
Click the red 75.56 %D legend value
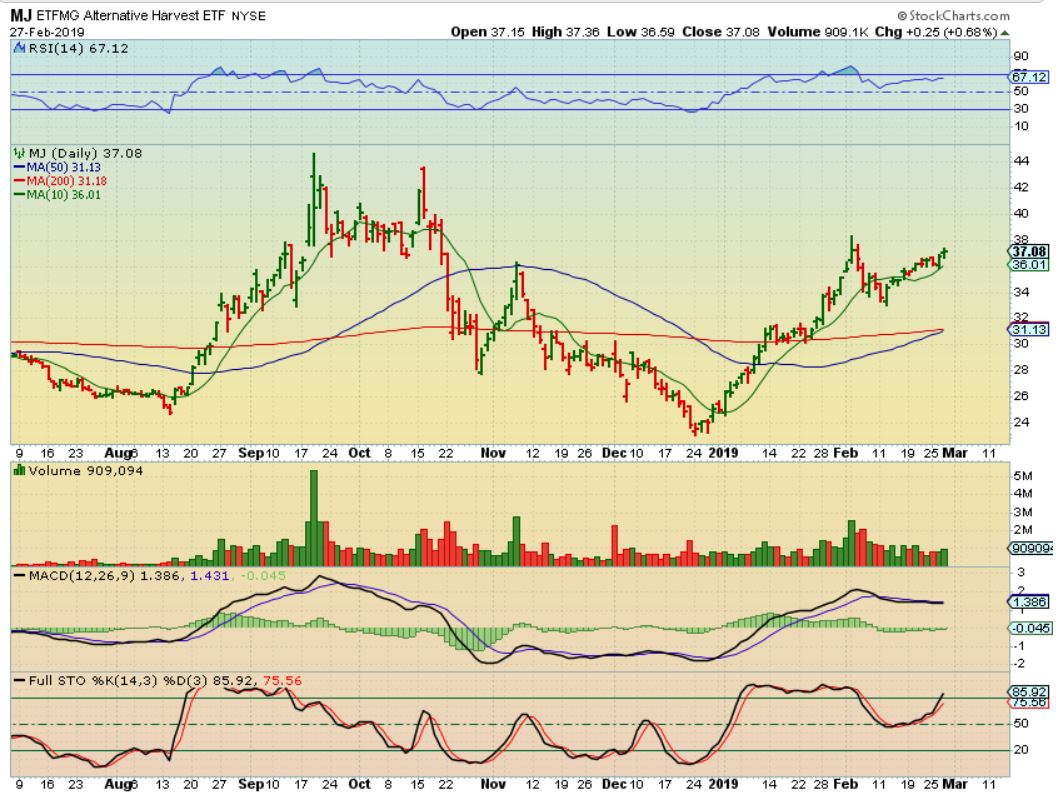coord(282,681)
